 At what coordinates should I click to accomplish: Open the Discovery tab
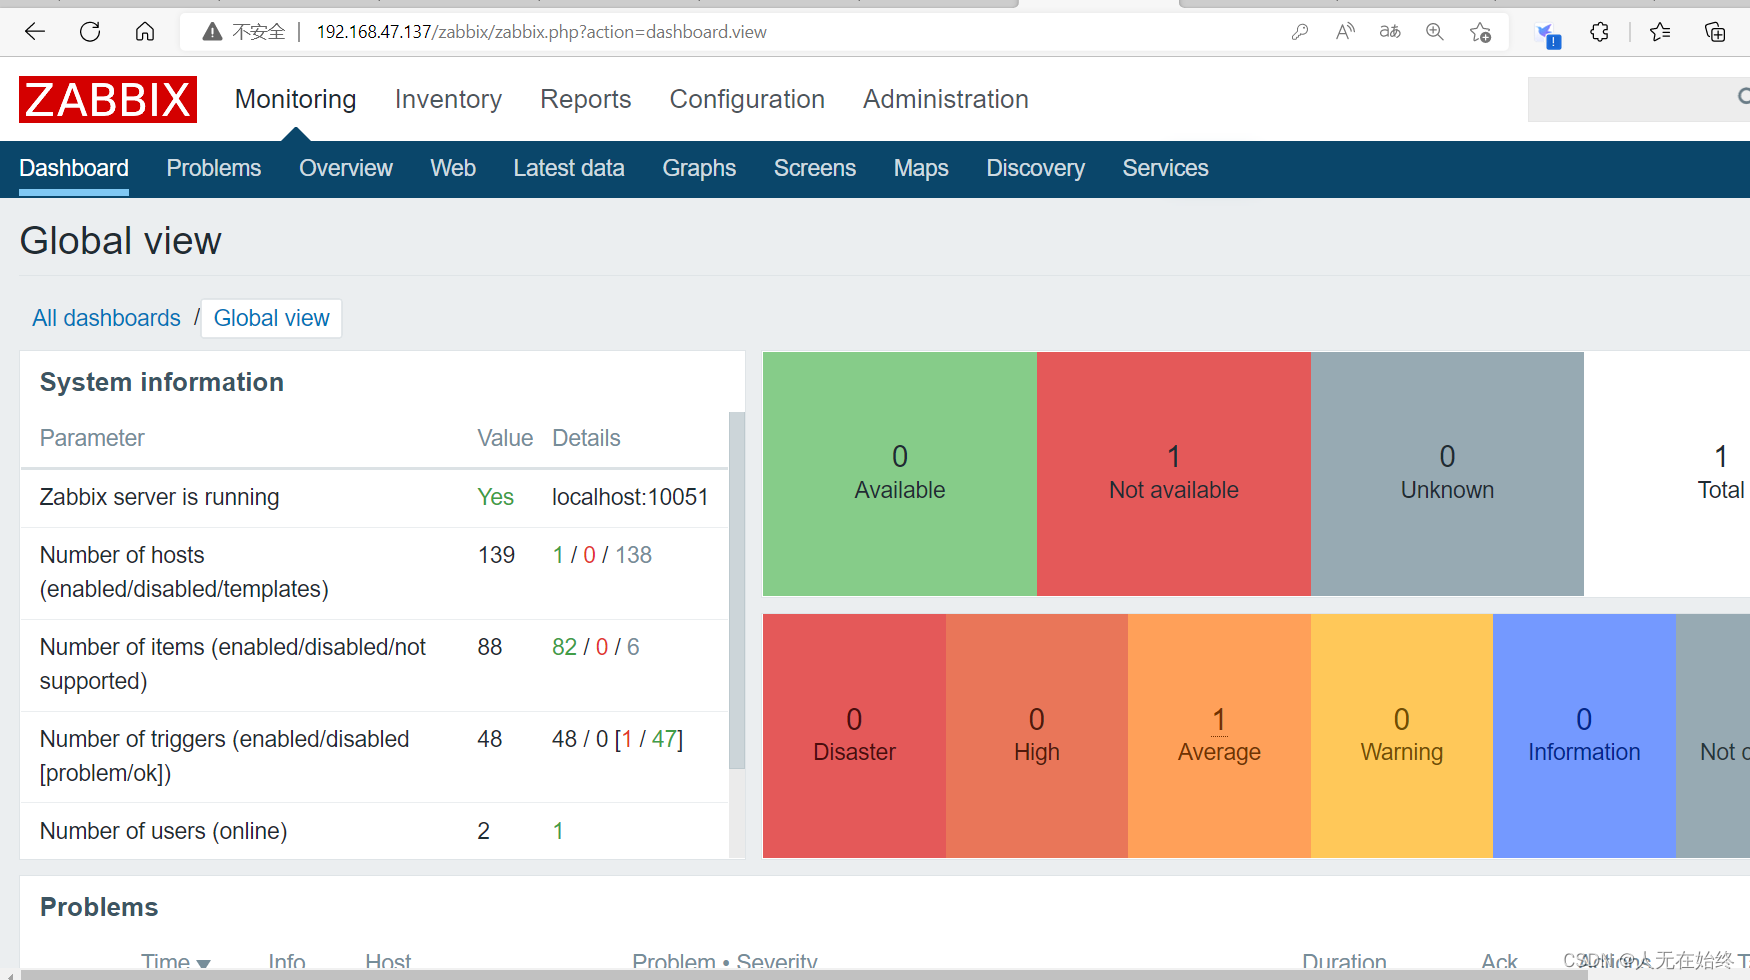click(1036, 168)
